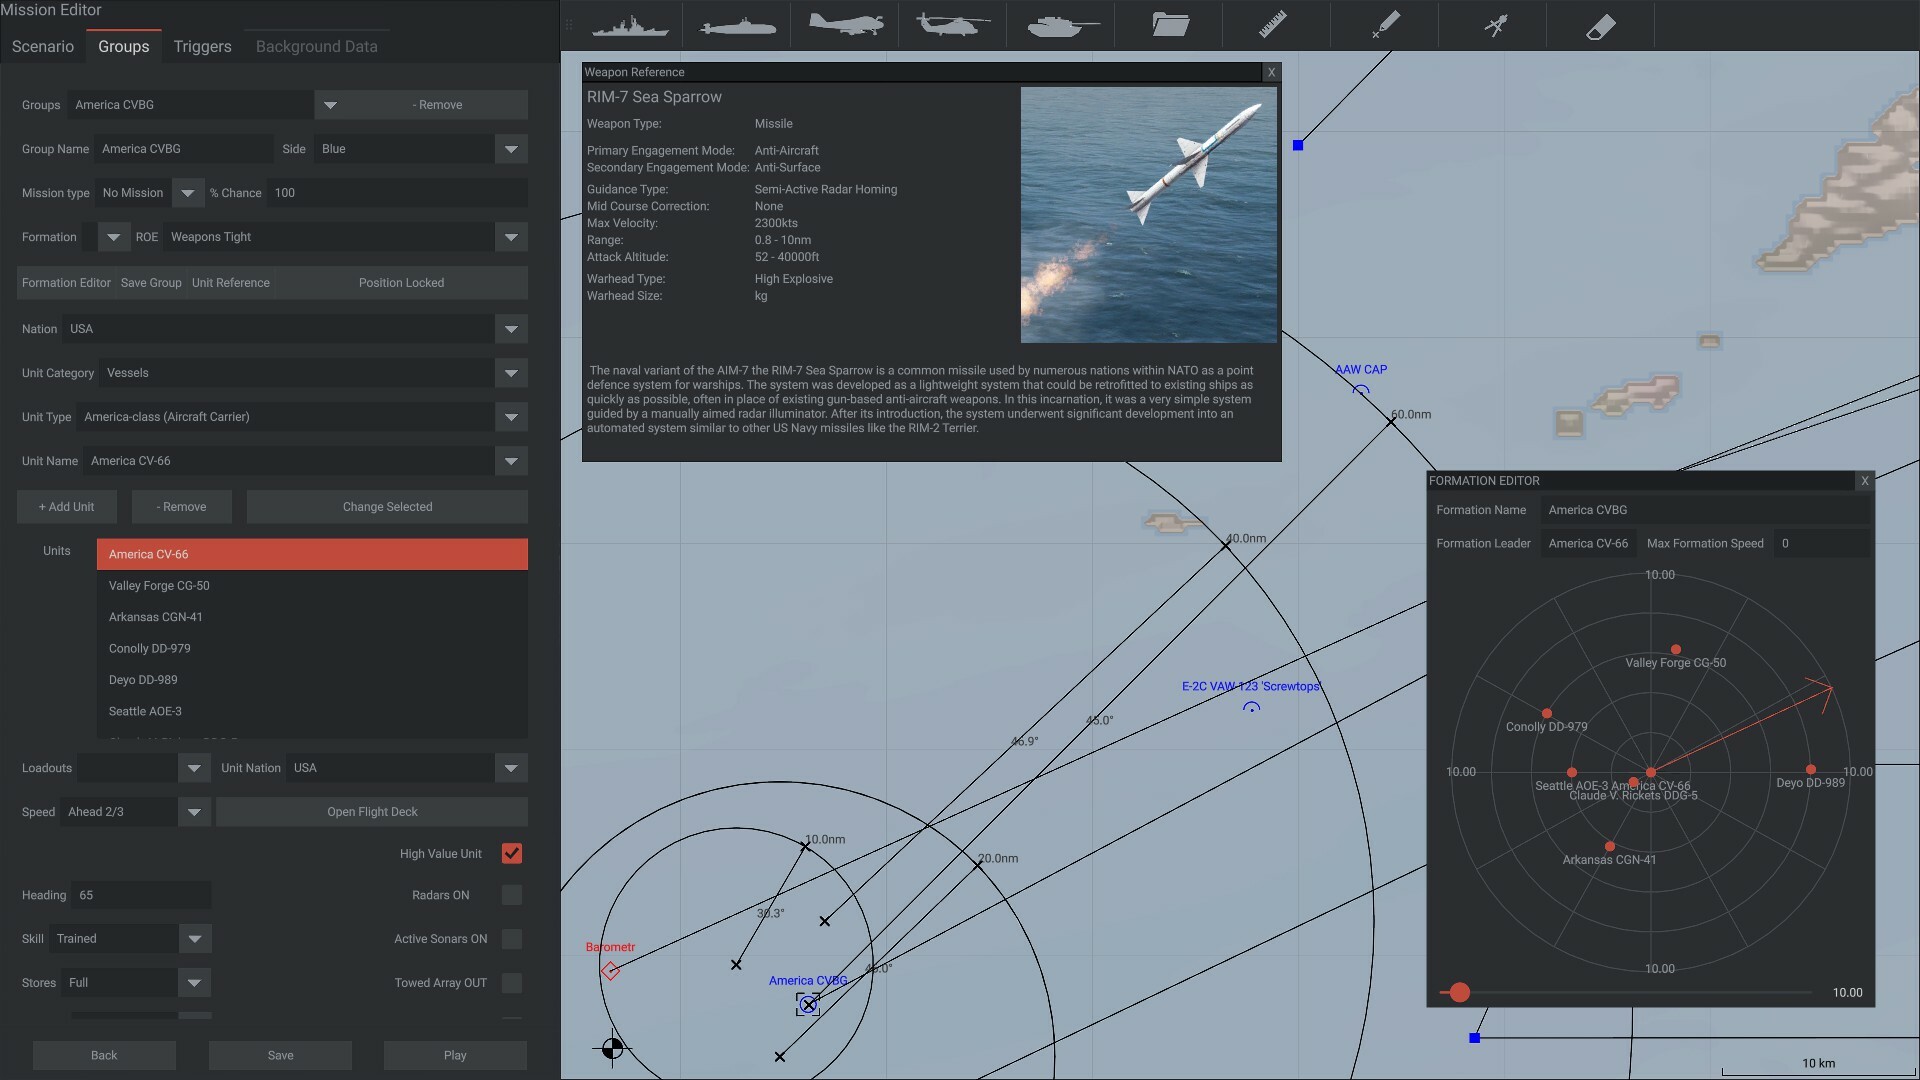
Task: Select the naval vessel toolbar icon
Action: coord(628,25)
